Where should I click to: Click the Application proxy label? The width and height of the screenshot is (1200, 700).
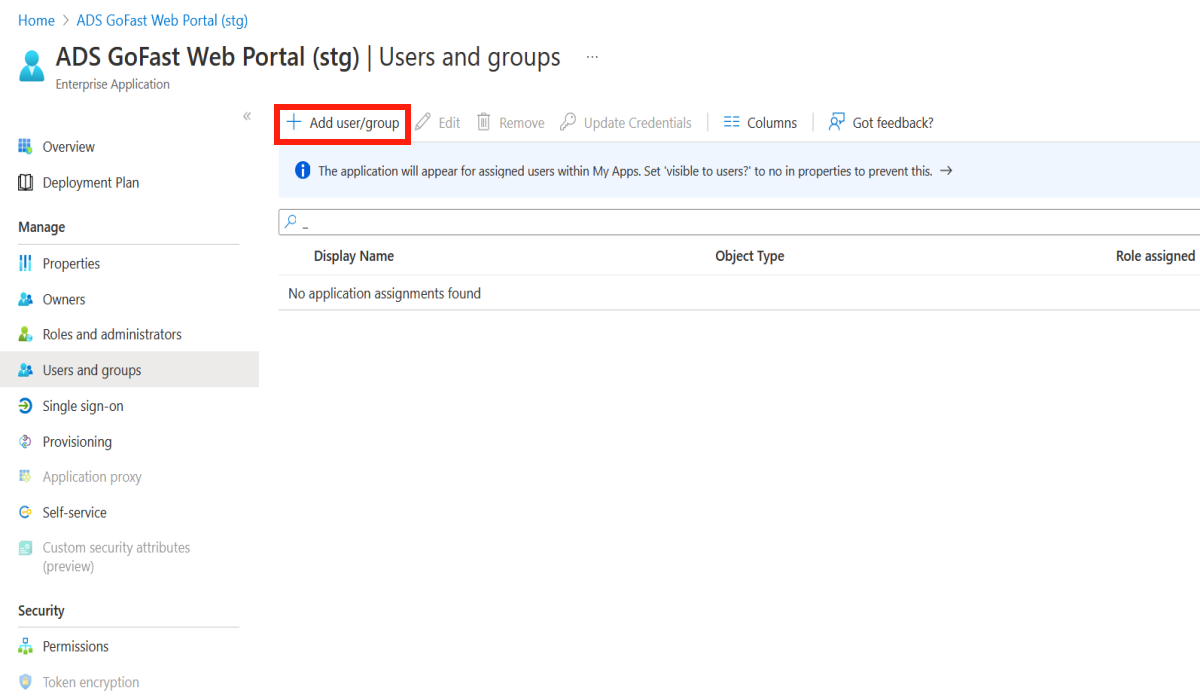pos(92,477)
